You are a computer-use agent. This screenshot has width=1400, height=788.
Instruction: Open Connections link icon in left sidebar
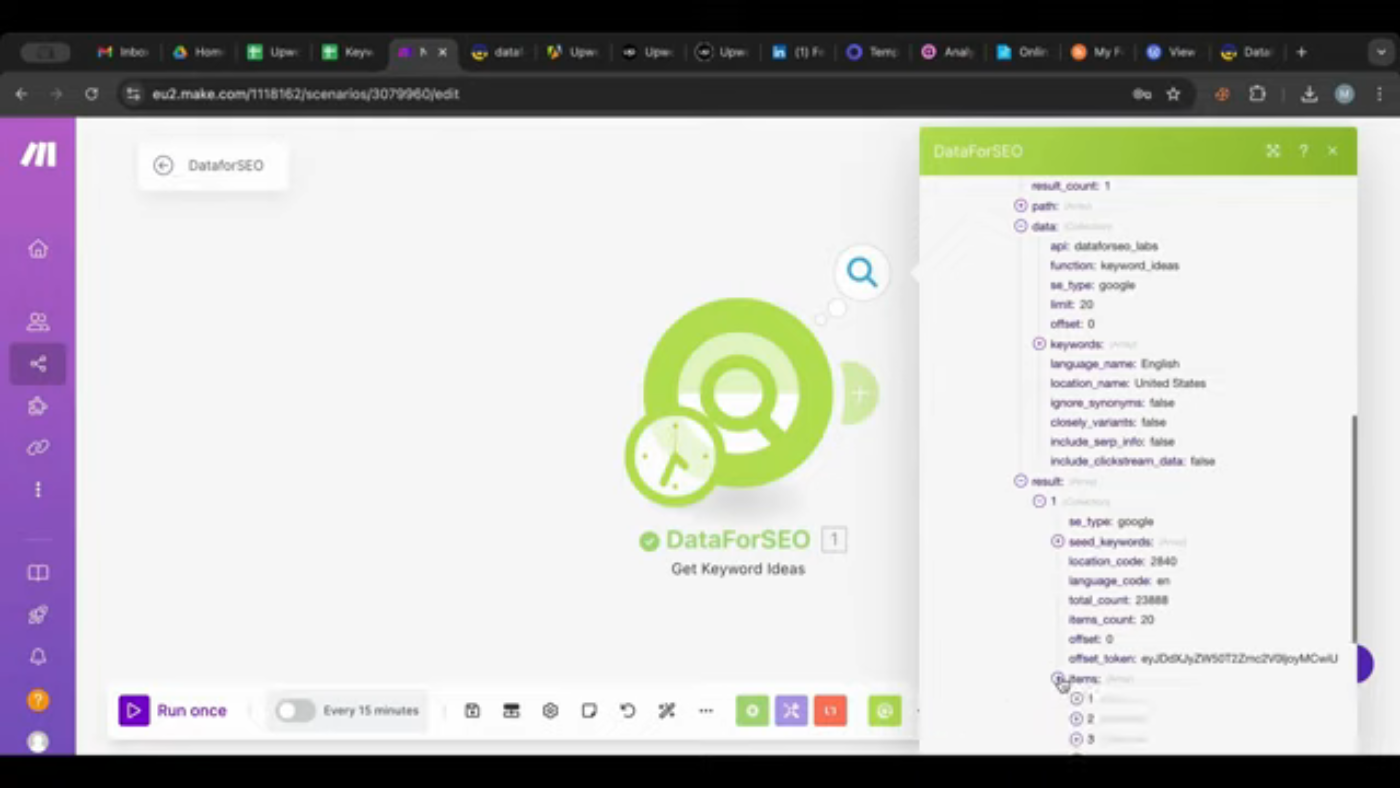[38, 447]
